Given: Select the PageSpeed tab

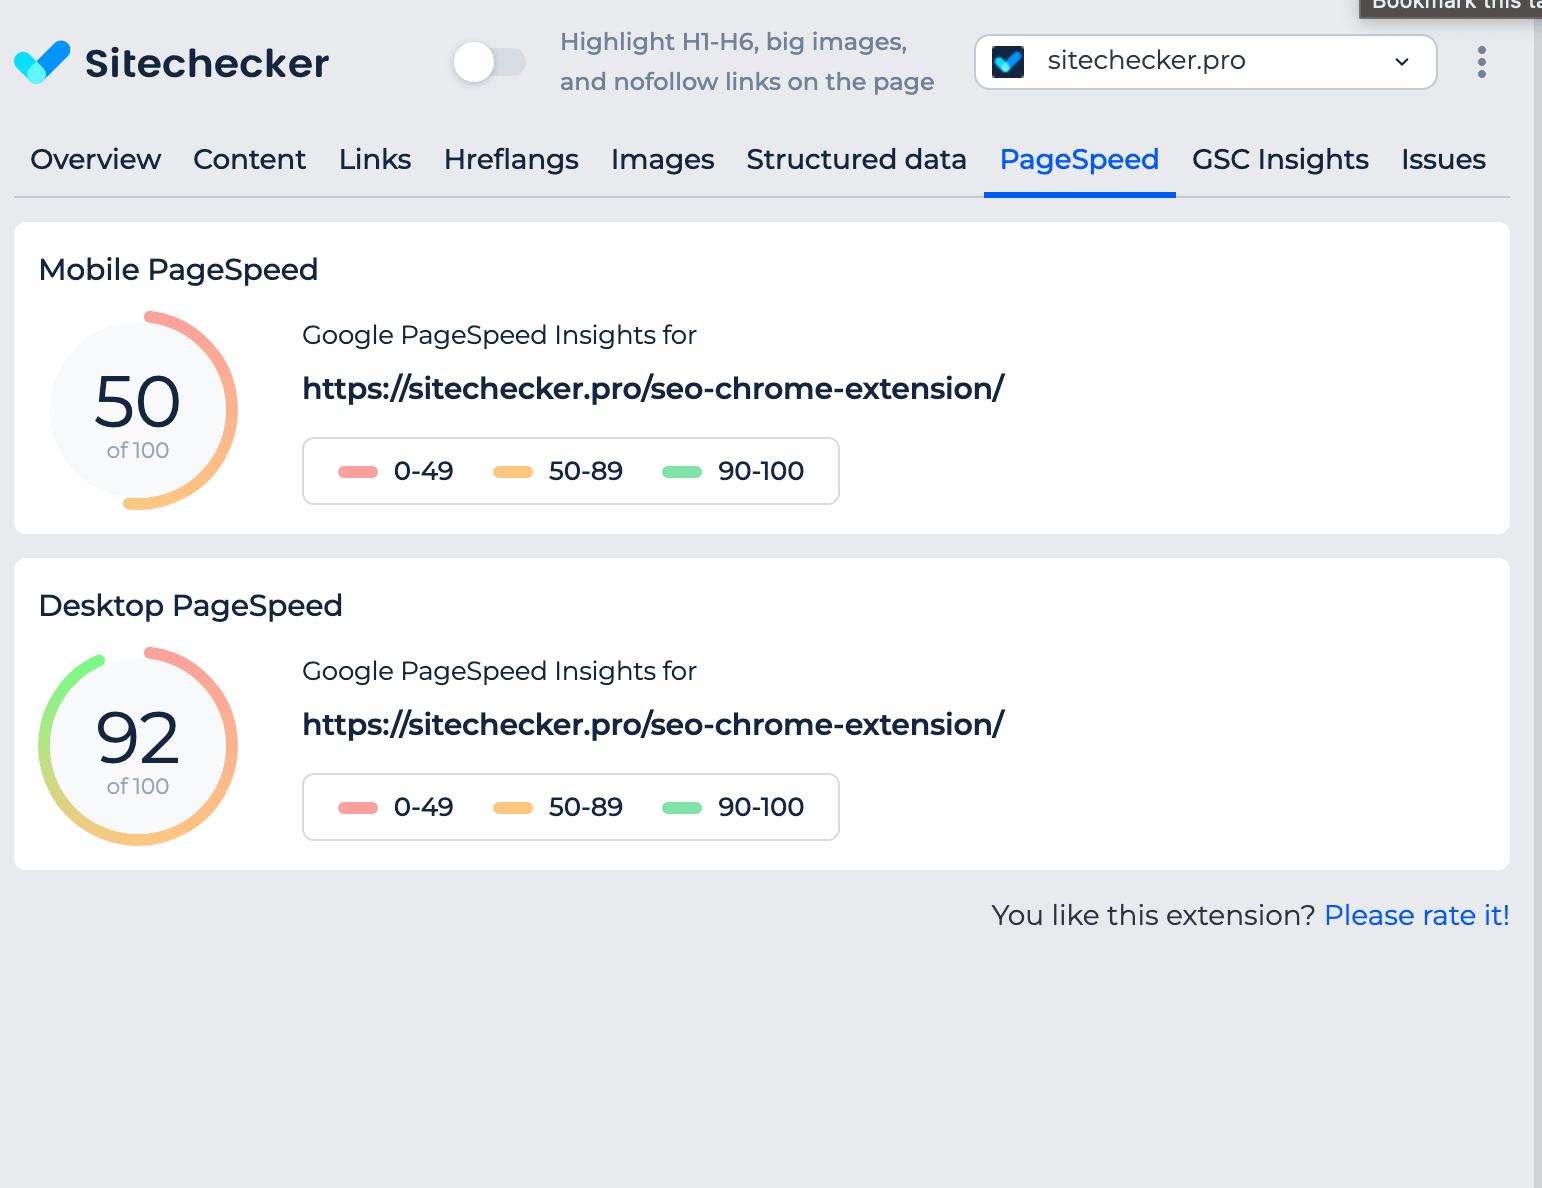Looking at the screenshot, I should (1079, 160).
